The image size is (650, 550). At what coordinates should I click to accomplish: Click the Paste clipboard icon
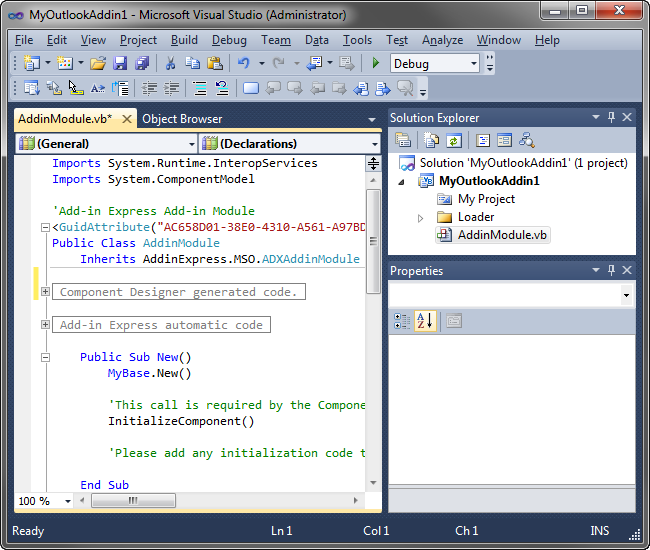tap(215, 63)
